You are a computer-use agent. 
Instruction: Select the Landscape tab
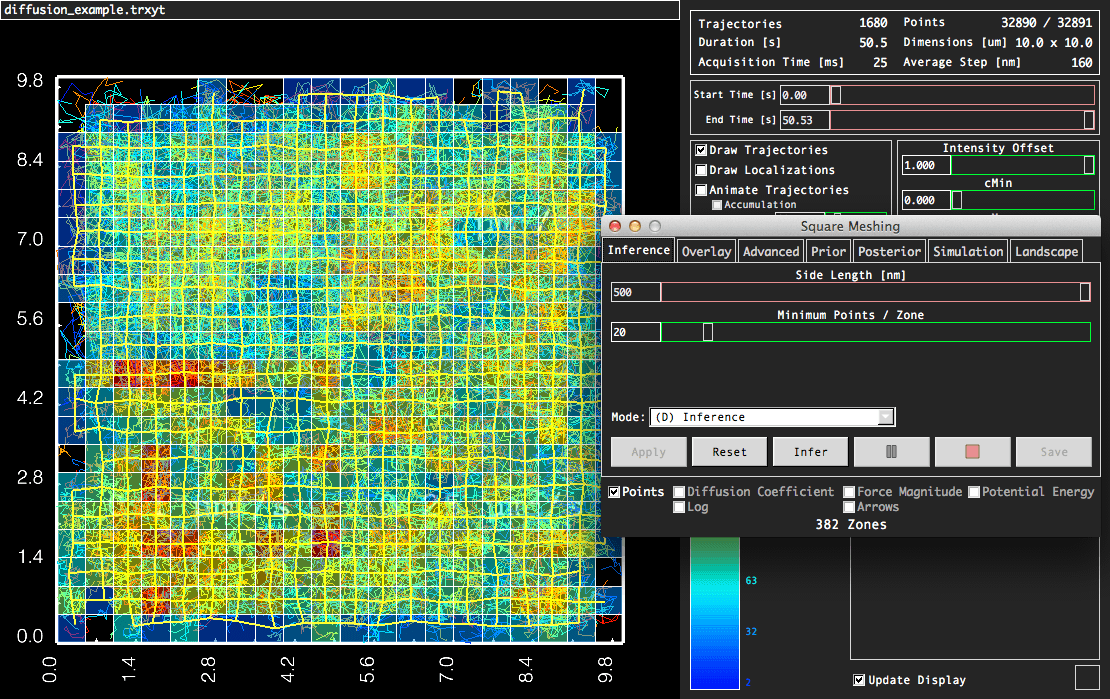coord(1046,251)
